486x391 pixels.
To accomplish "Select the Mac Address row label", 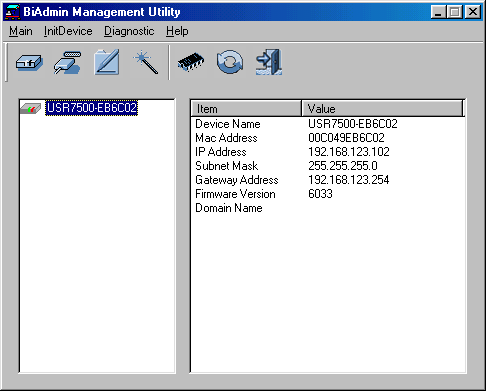I will [x=226, y=138].
